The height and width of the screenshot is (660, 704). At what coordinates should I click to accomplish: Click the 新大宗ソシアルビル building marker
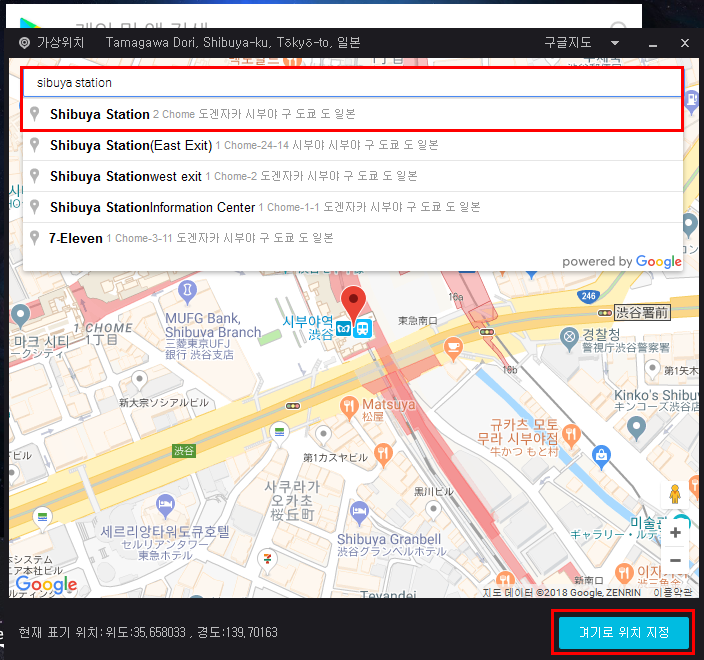[x=139, y=380]
